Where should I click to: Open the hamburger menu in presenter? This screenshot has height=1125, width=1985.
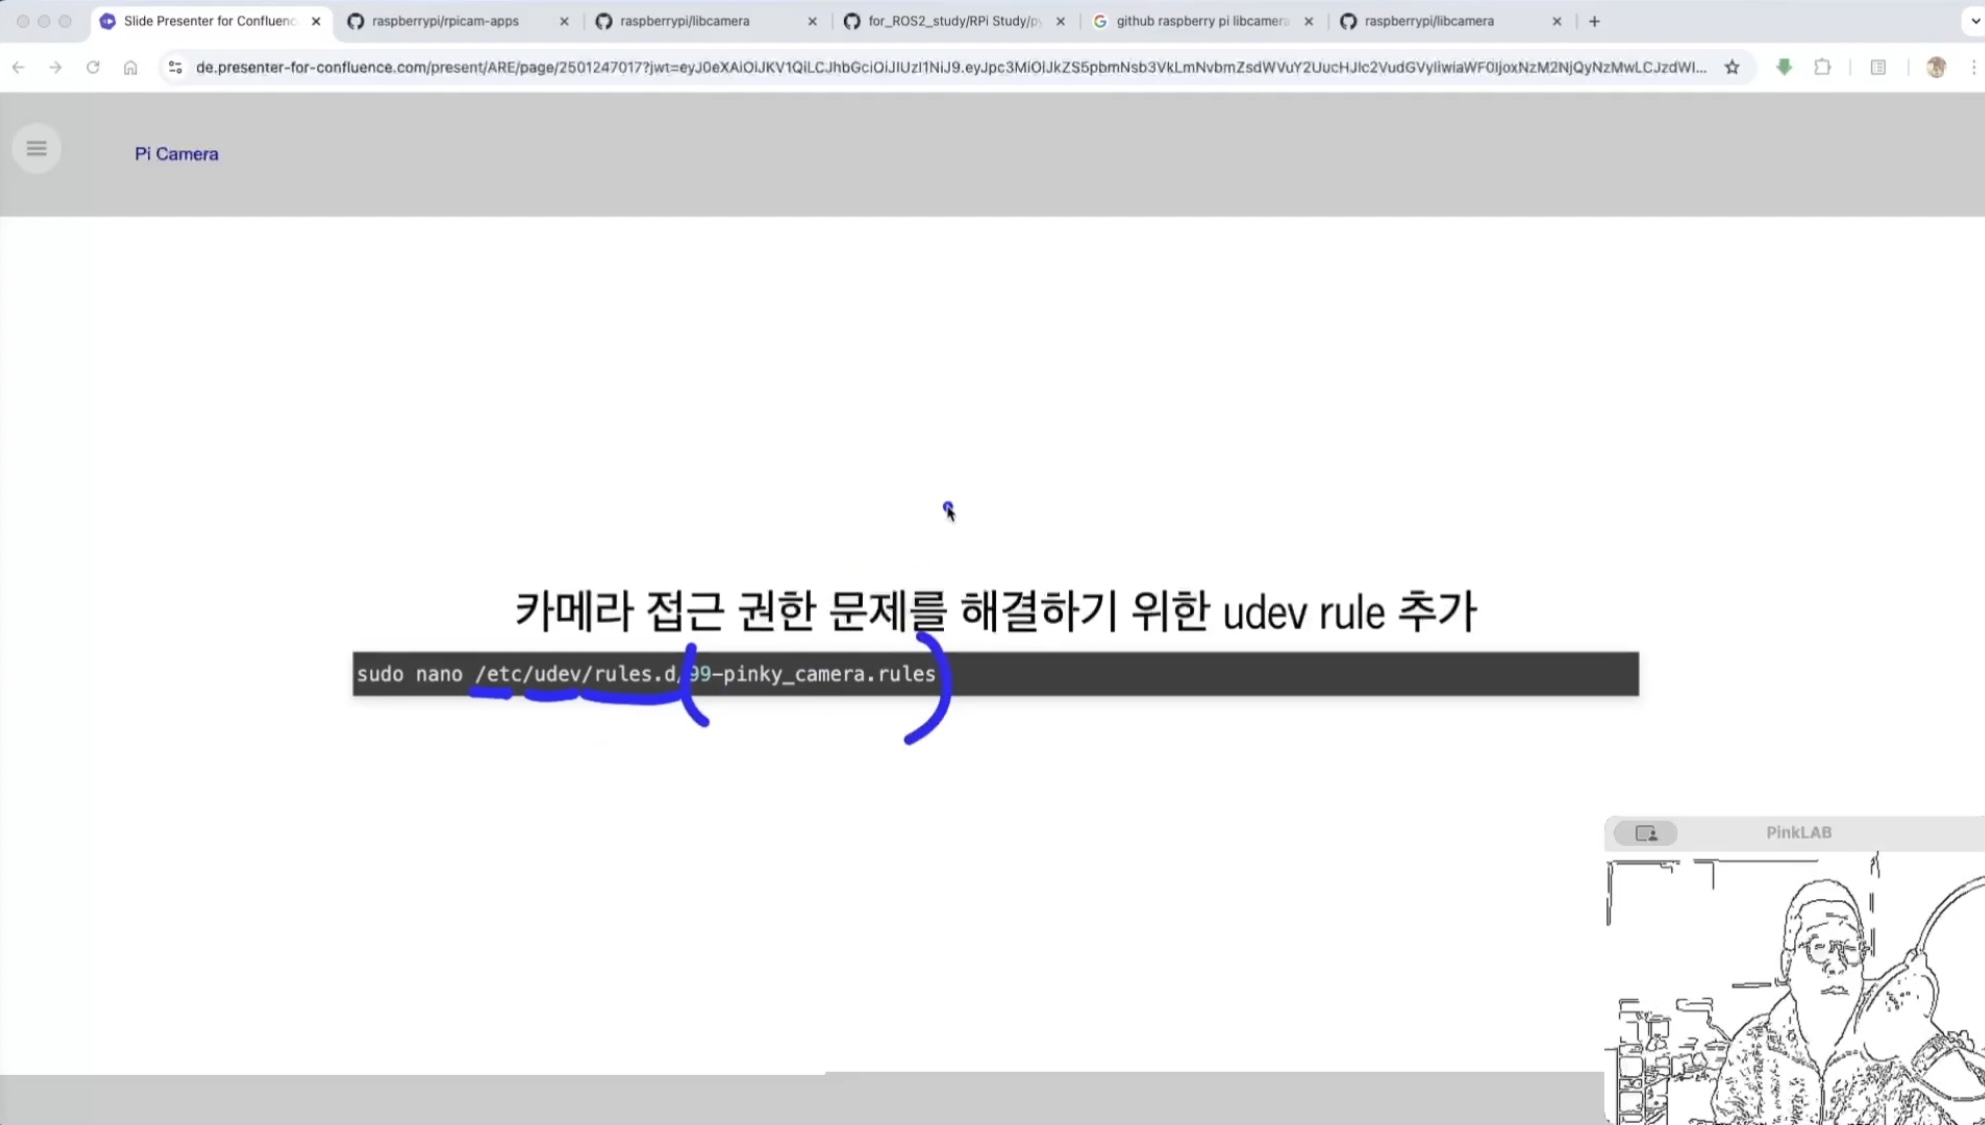(x=37, y=149)
